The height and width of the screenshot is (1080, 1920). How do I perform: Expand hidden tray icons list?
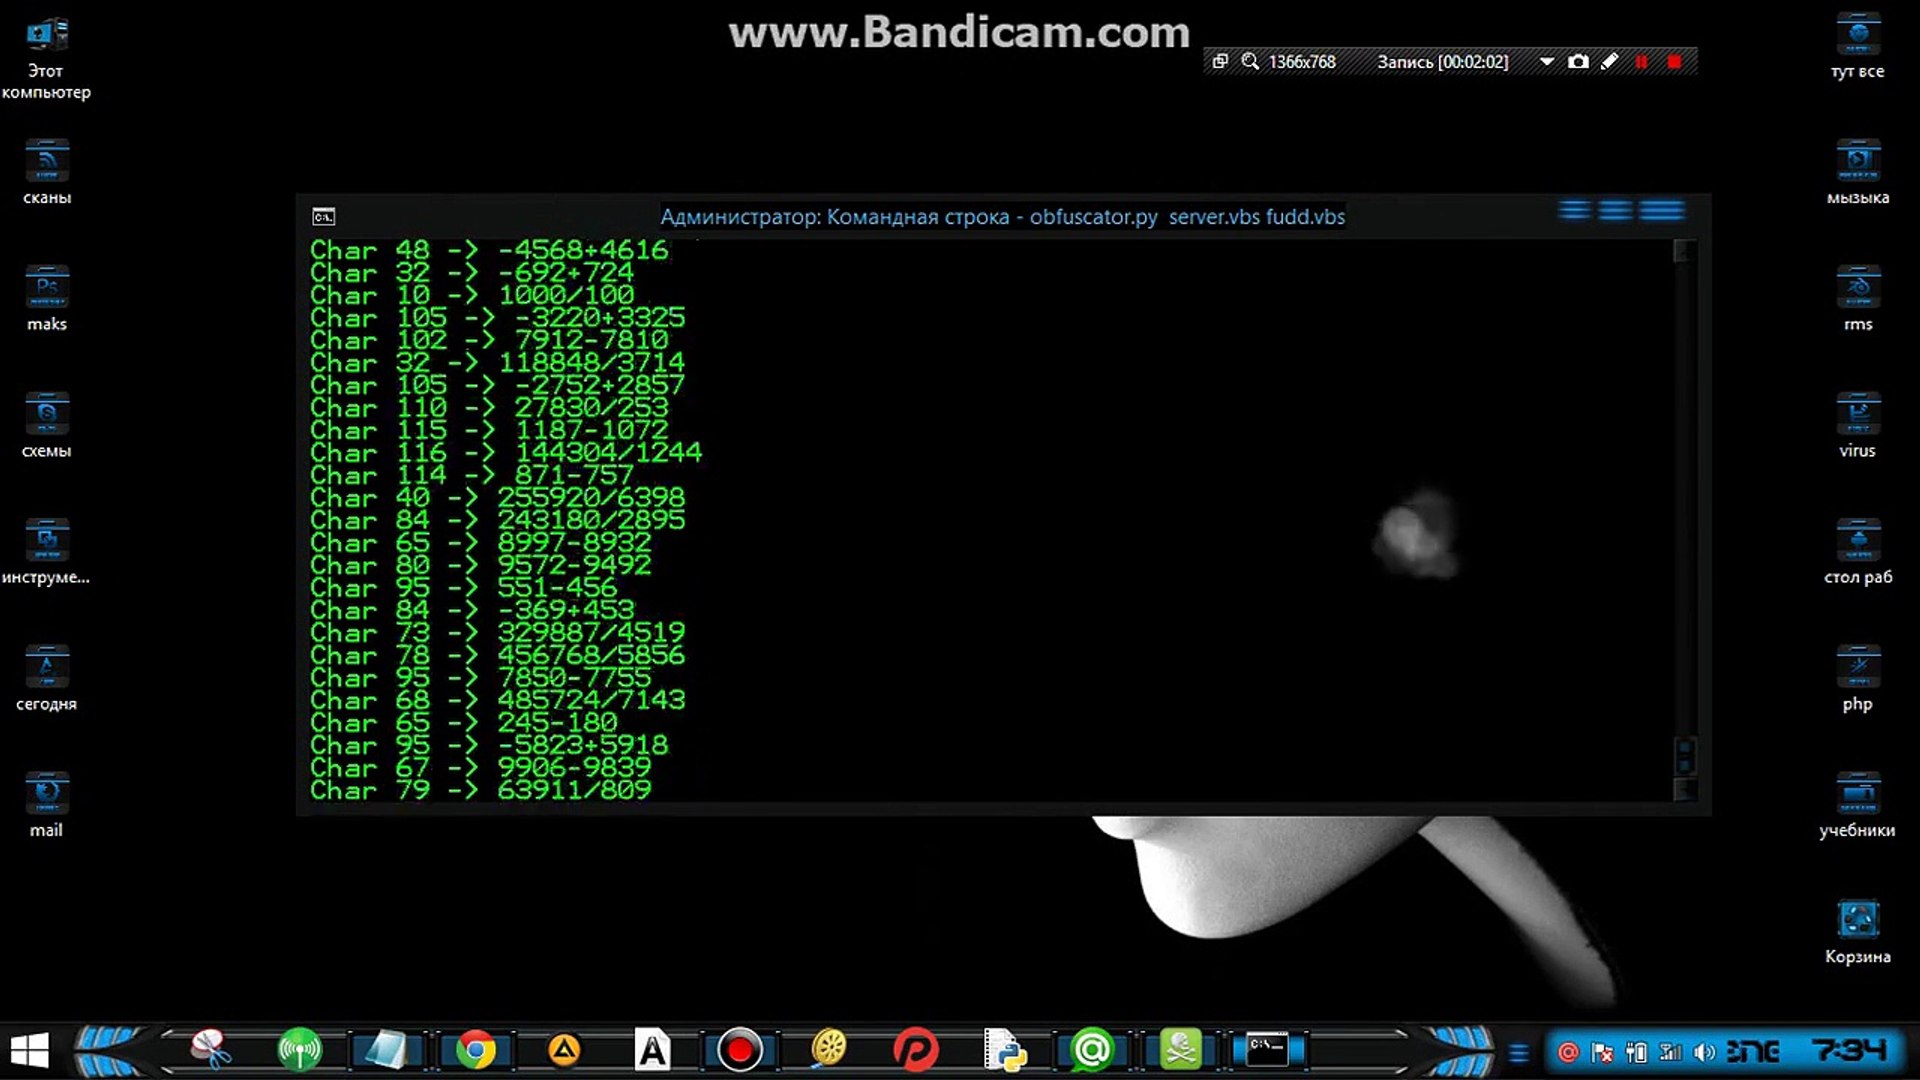pos(1519,1052)
